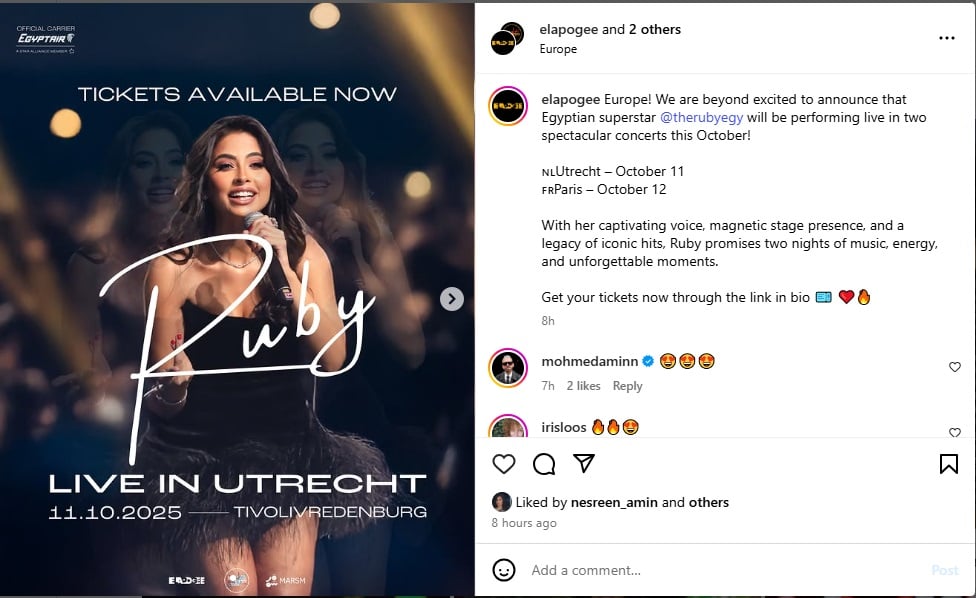
Task: Open the emoji picker smiley icon
Action: [x=504, y=570]
